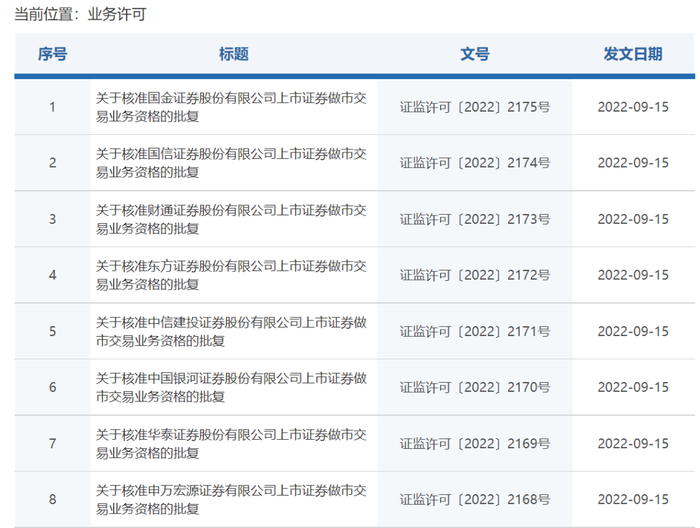This screenshot has height=528, width=700.
Task: Select document number 证监许可〔2022〕2173号
Action: pyautogui.click(x=475, y=219)
